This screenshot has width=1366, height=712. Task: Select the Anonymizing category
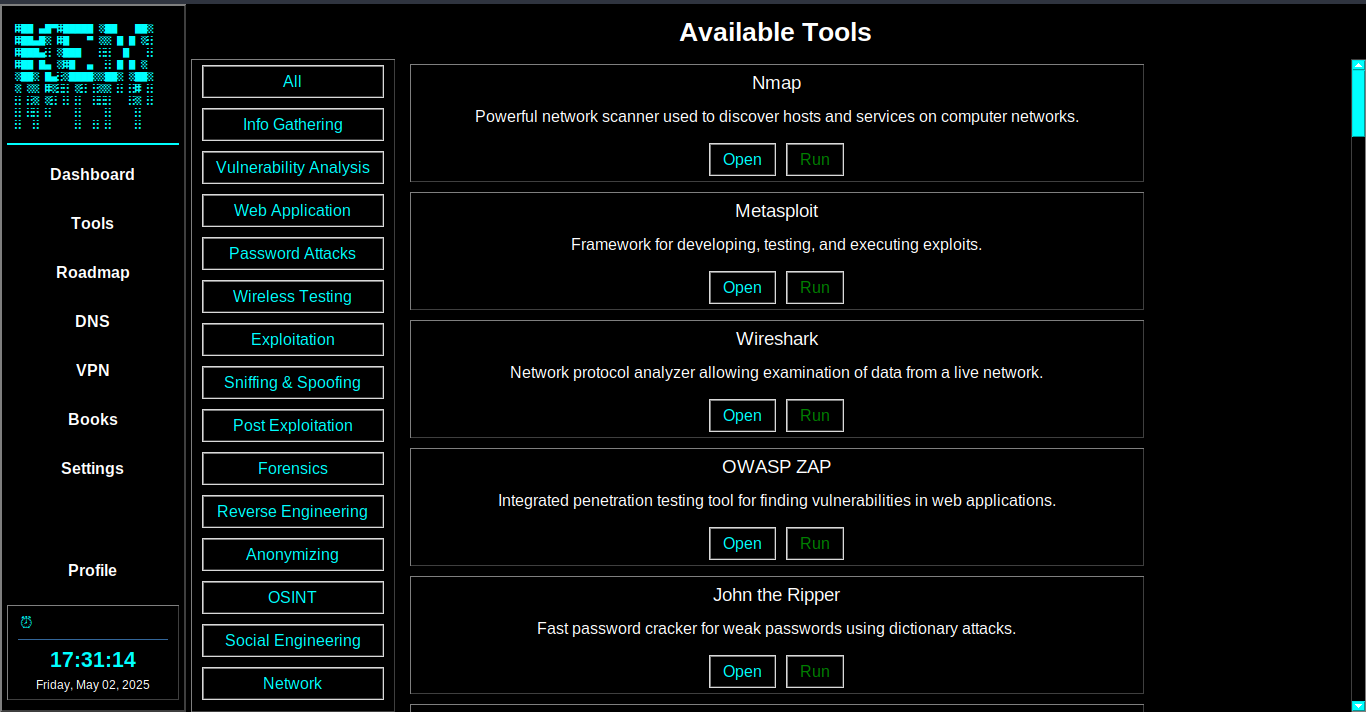(x=293, y=555)
